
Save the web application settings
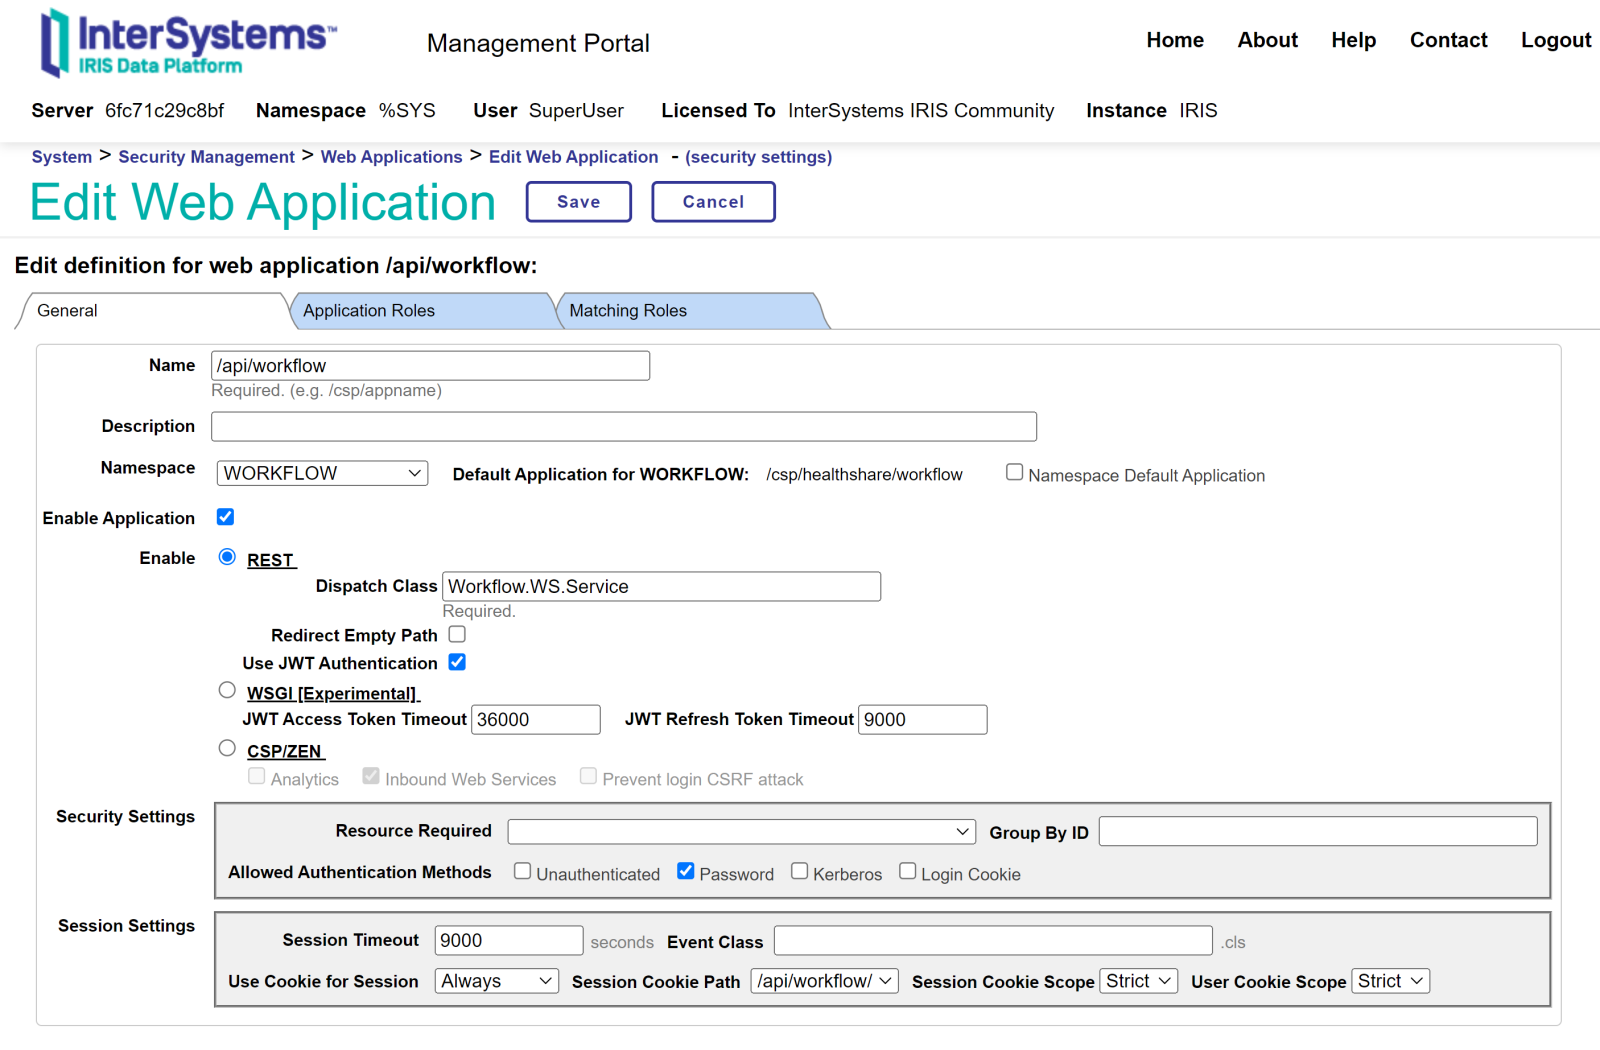(x=578, y=202)
